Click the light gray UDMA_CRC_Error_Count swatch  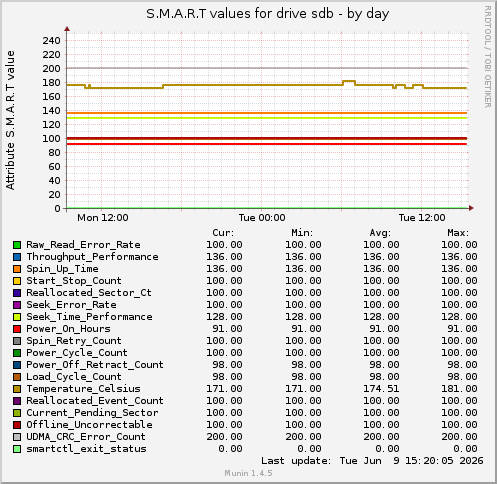coord(17,437)
